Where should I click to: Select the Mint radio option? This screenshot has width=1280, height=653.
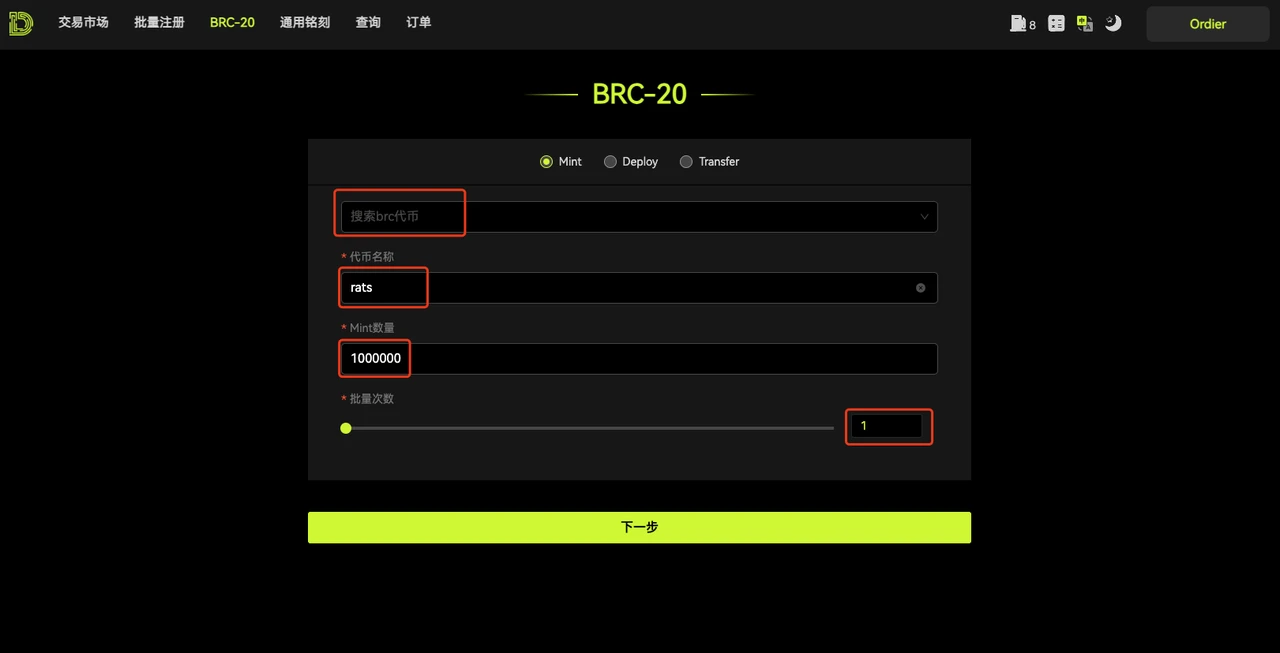point(561,161)
